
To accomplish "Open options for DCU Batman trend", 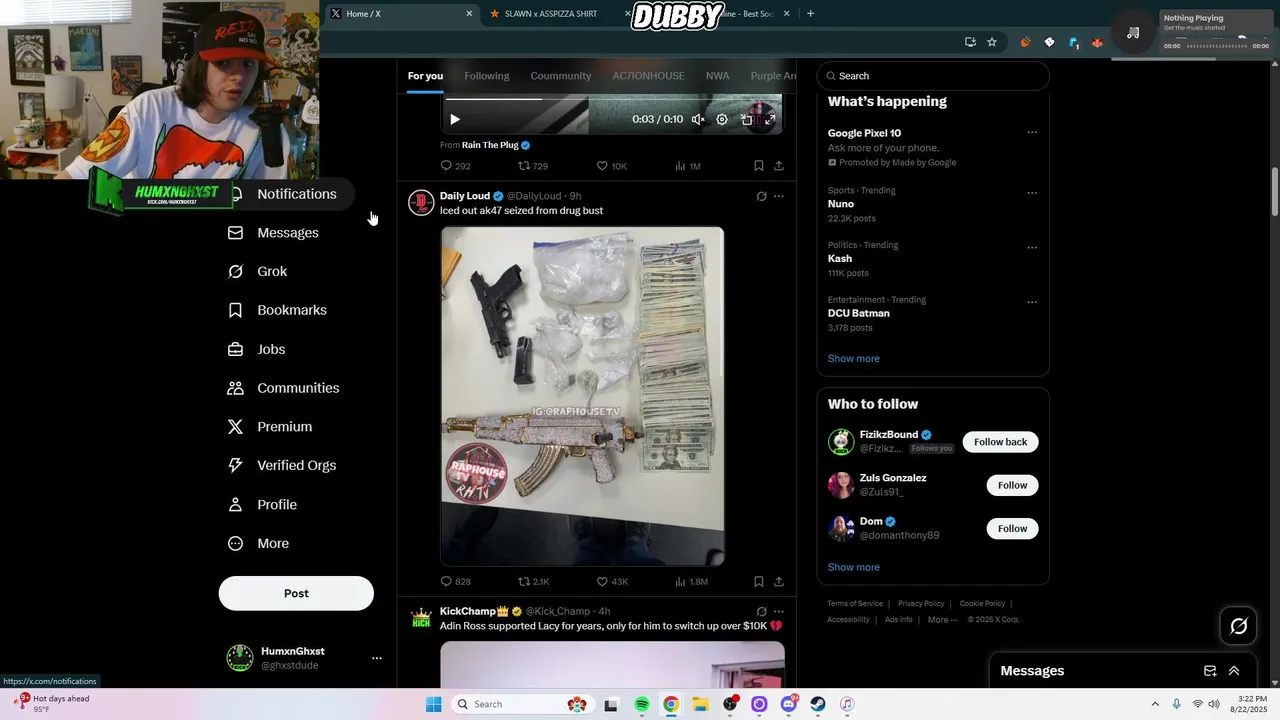I will [x=1032, y=302].
